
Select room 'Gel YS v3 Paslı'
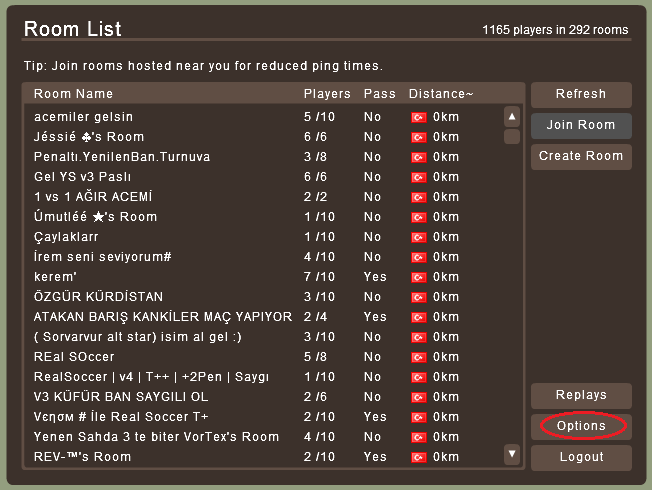click(x=264, y=177)
